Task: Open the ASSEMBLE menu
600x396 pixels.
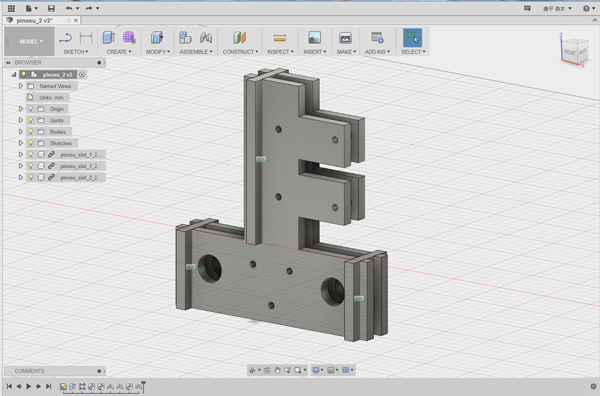Action: [x=196, y=52]
